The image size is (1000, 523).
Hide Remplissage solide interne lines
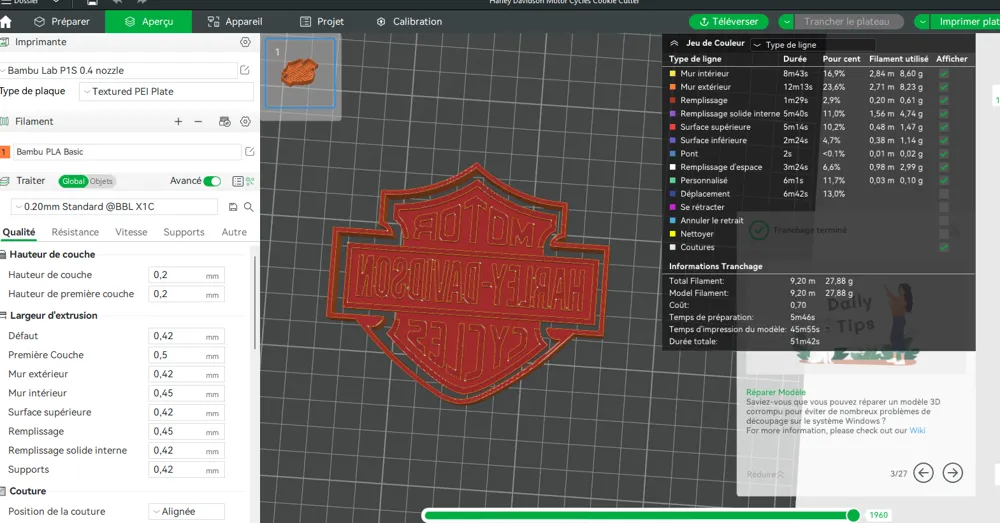(944, 114)
